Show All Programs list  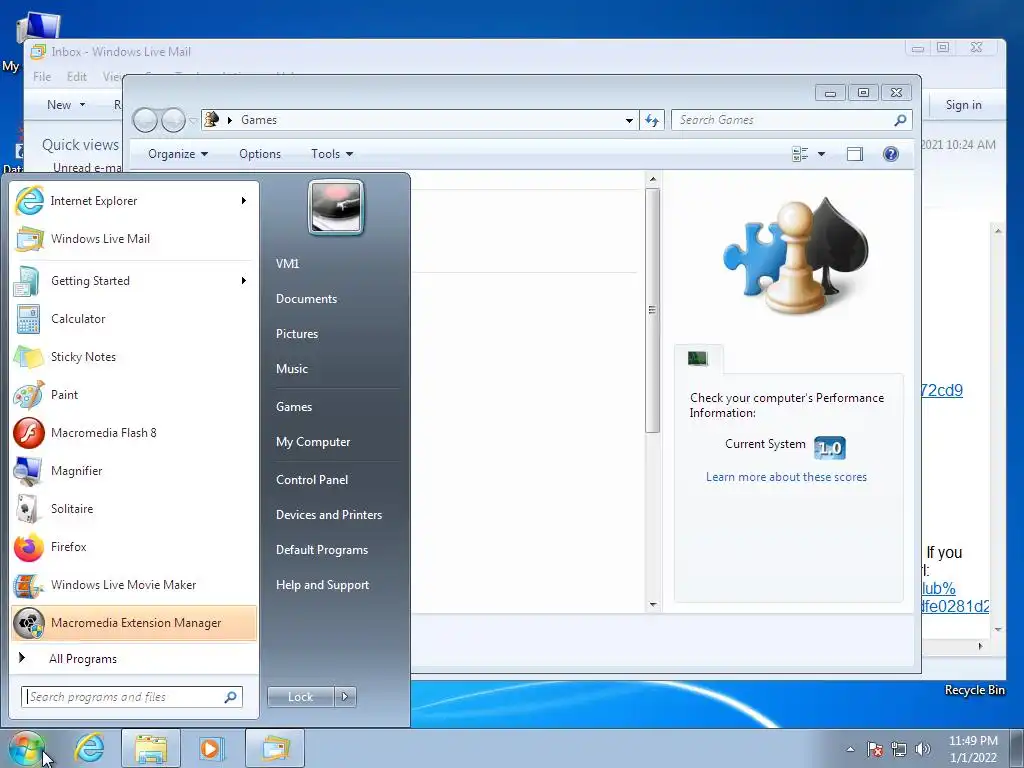pyautogui.click(x=134, y=658)
